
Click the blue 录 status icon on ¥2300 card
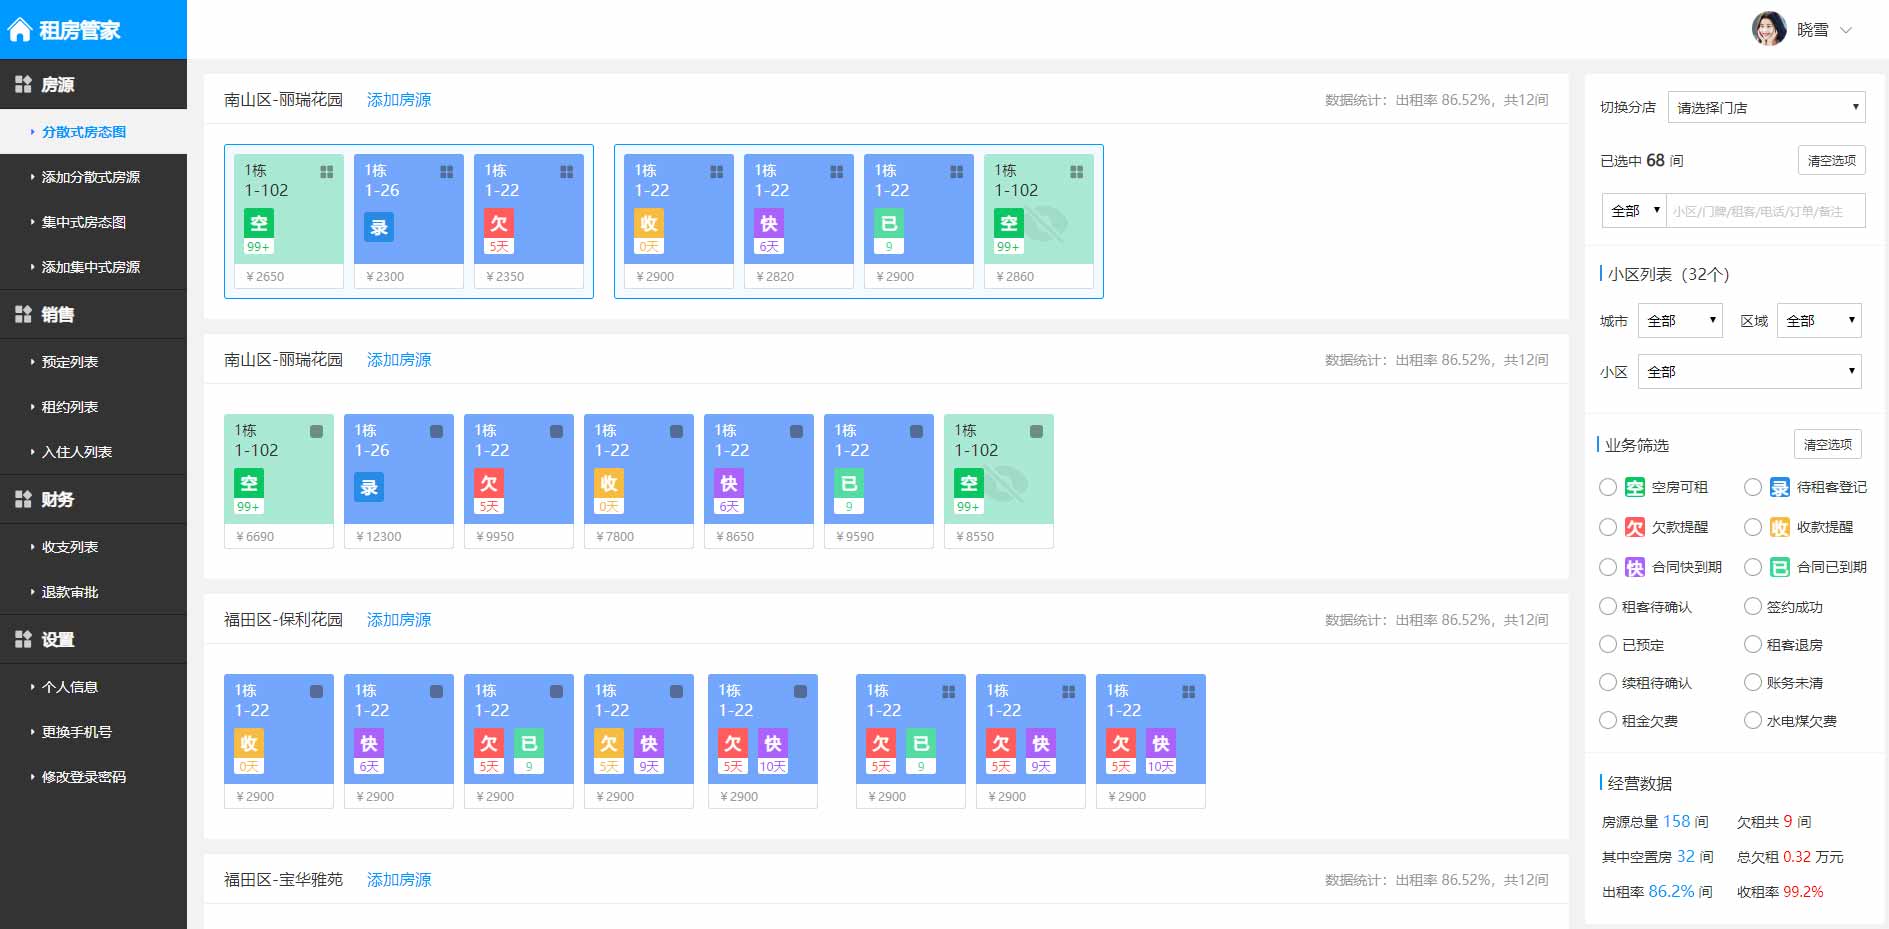379,227
